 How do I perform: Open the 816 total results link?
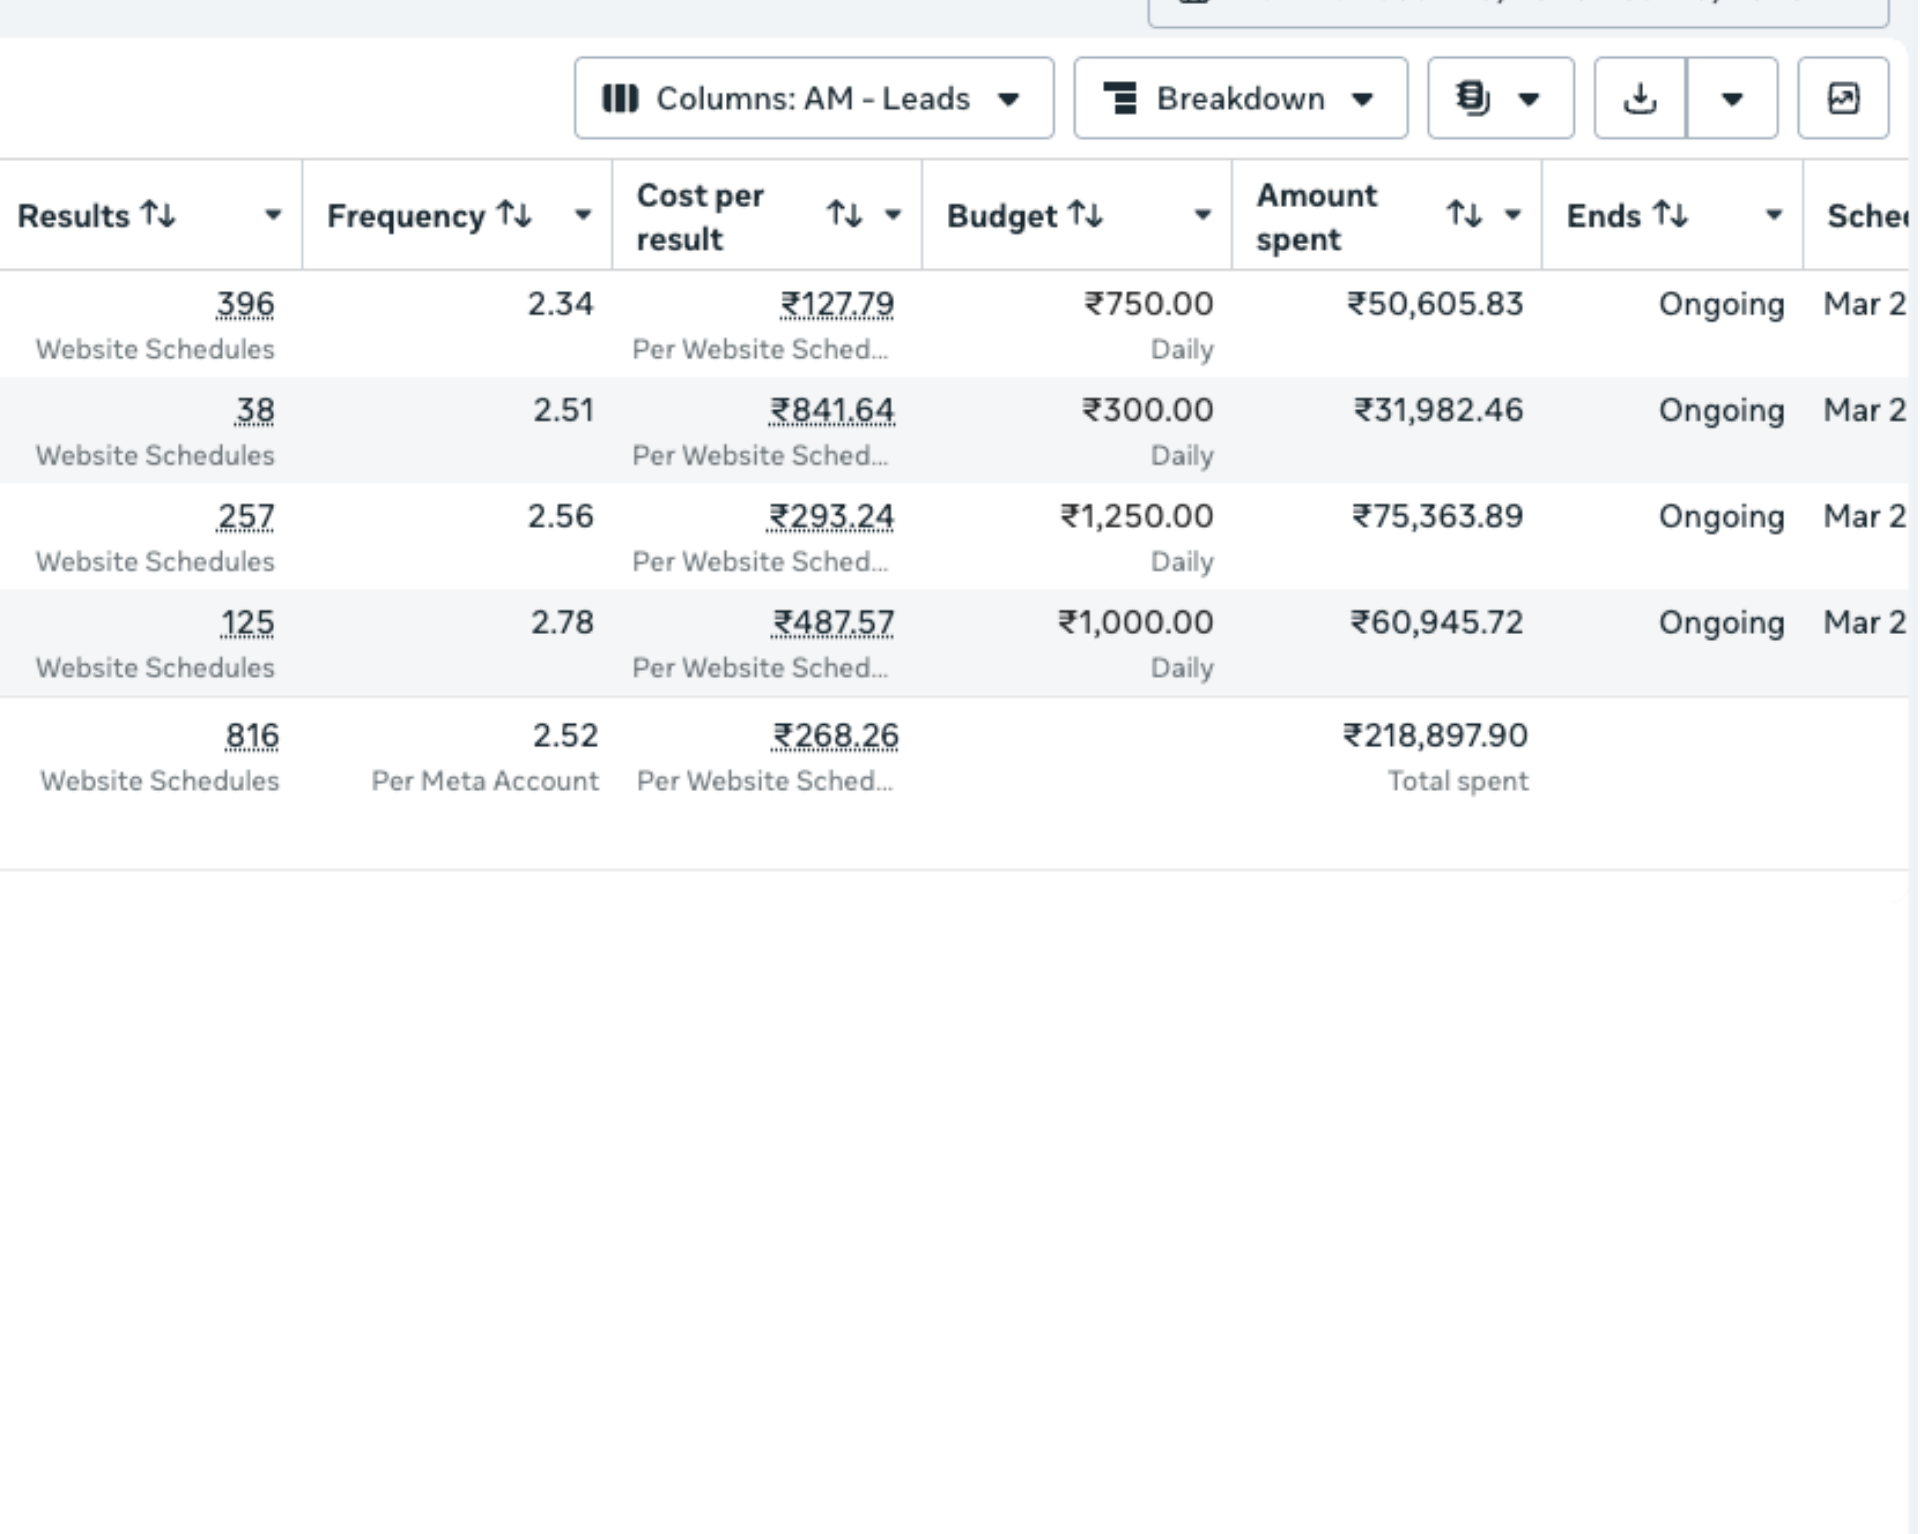252,736
